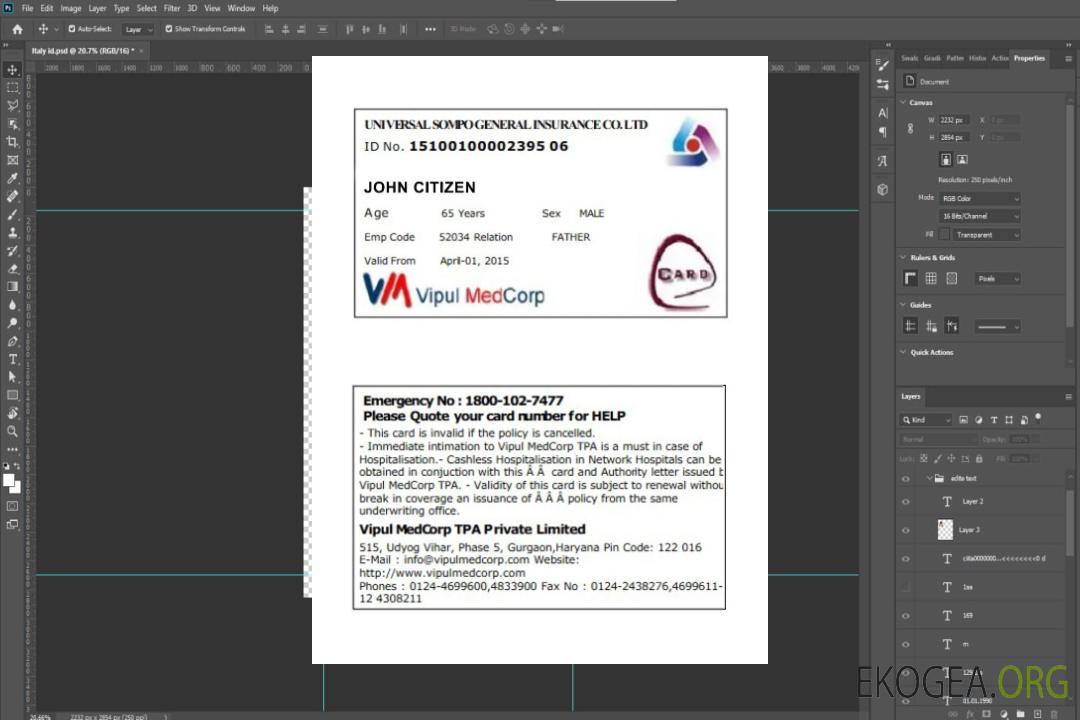The image size is (1080, 720).
Task: Open the 16 Bits/Channel dropdown
Action: [979, 216]
